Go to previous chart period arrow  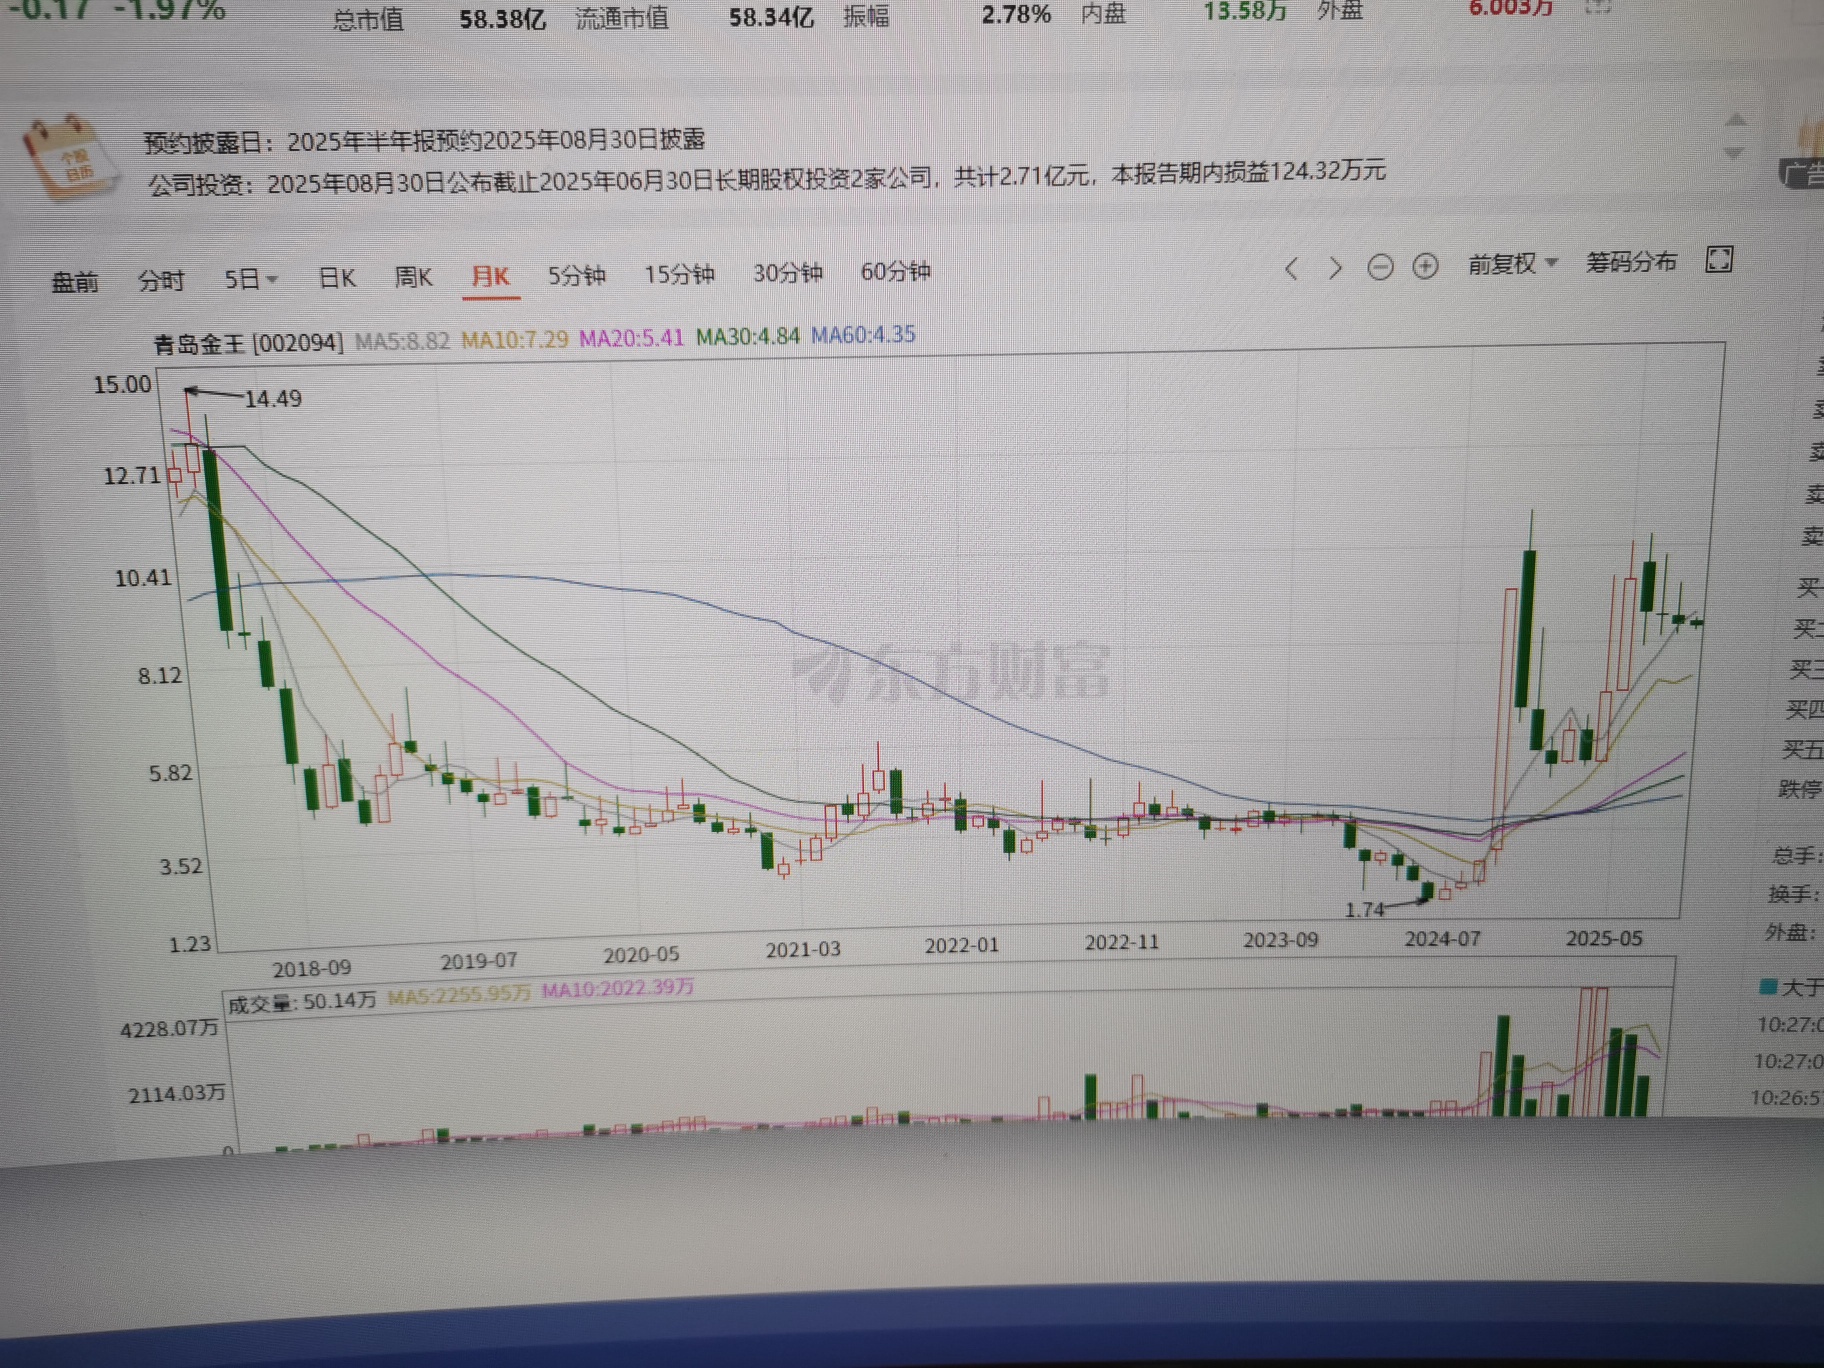1291,268
